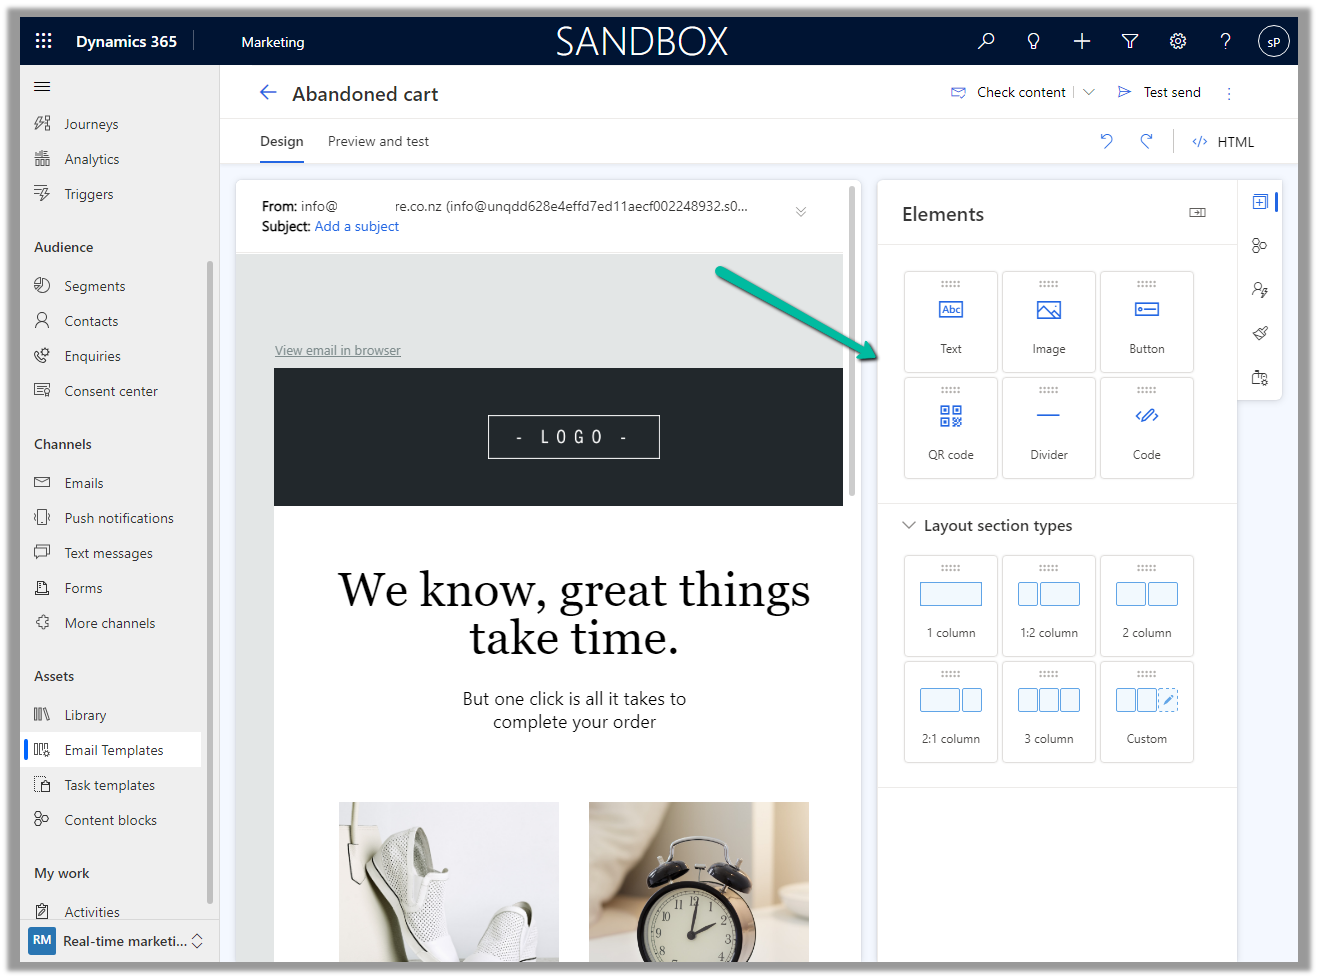This screenshot has width=1318, height=979.
Task: Click the redo arrow icon
Action: [x=1146, y=141]
